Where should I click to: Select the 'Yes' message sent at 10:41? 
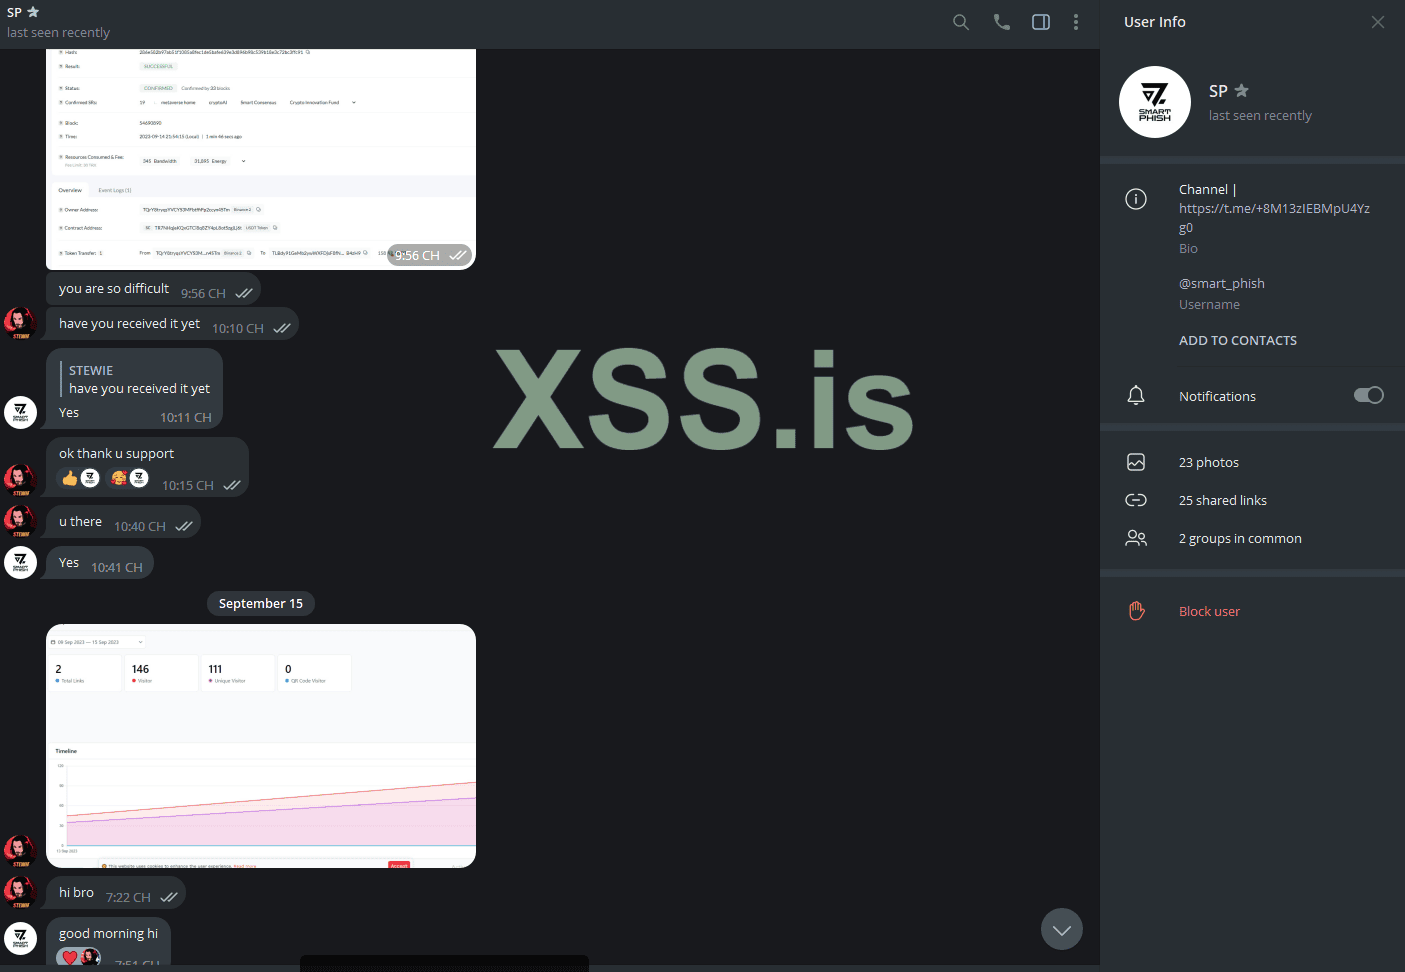[100, 563]
